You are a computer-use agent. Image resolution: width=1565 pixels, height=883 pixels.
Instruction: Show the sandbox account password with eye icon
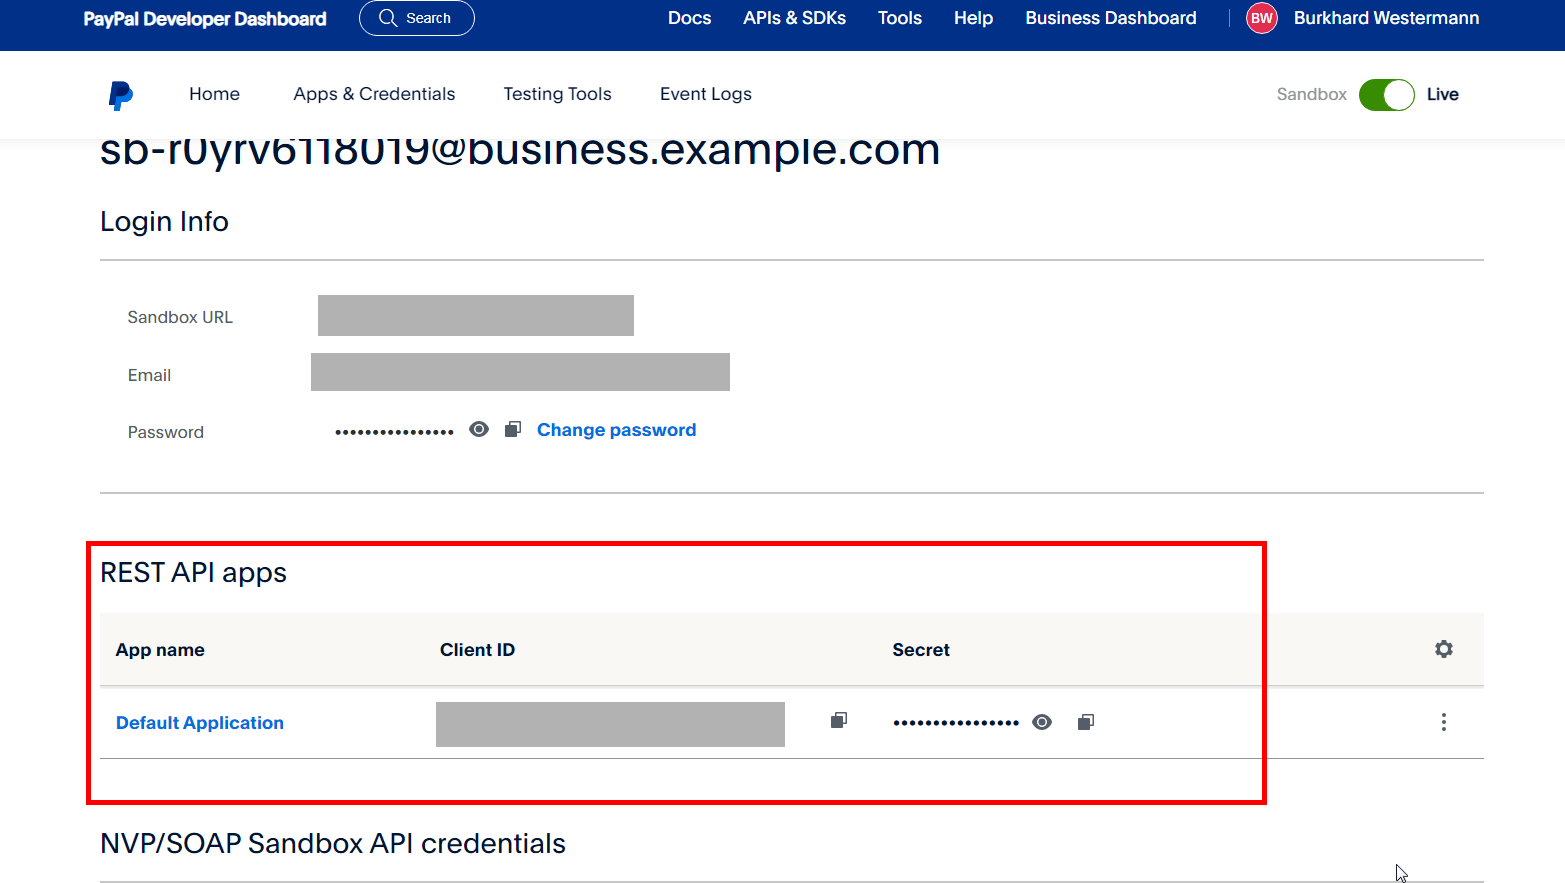[479, 429]
